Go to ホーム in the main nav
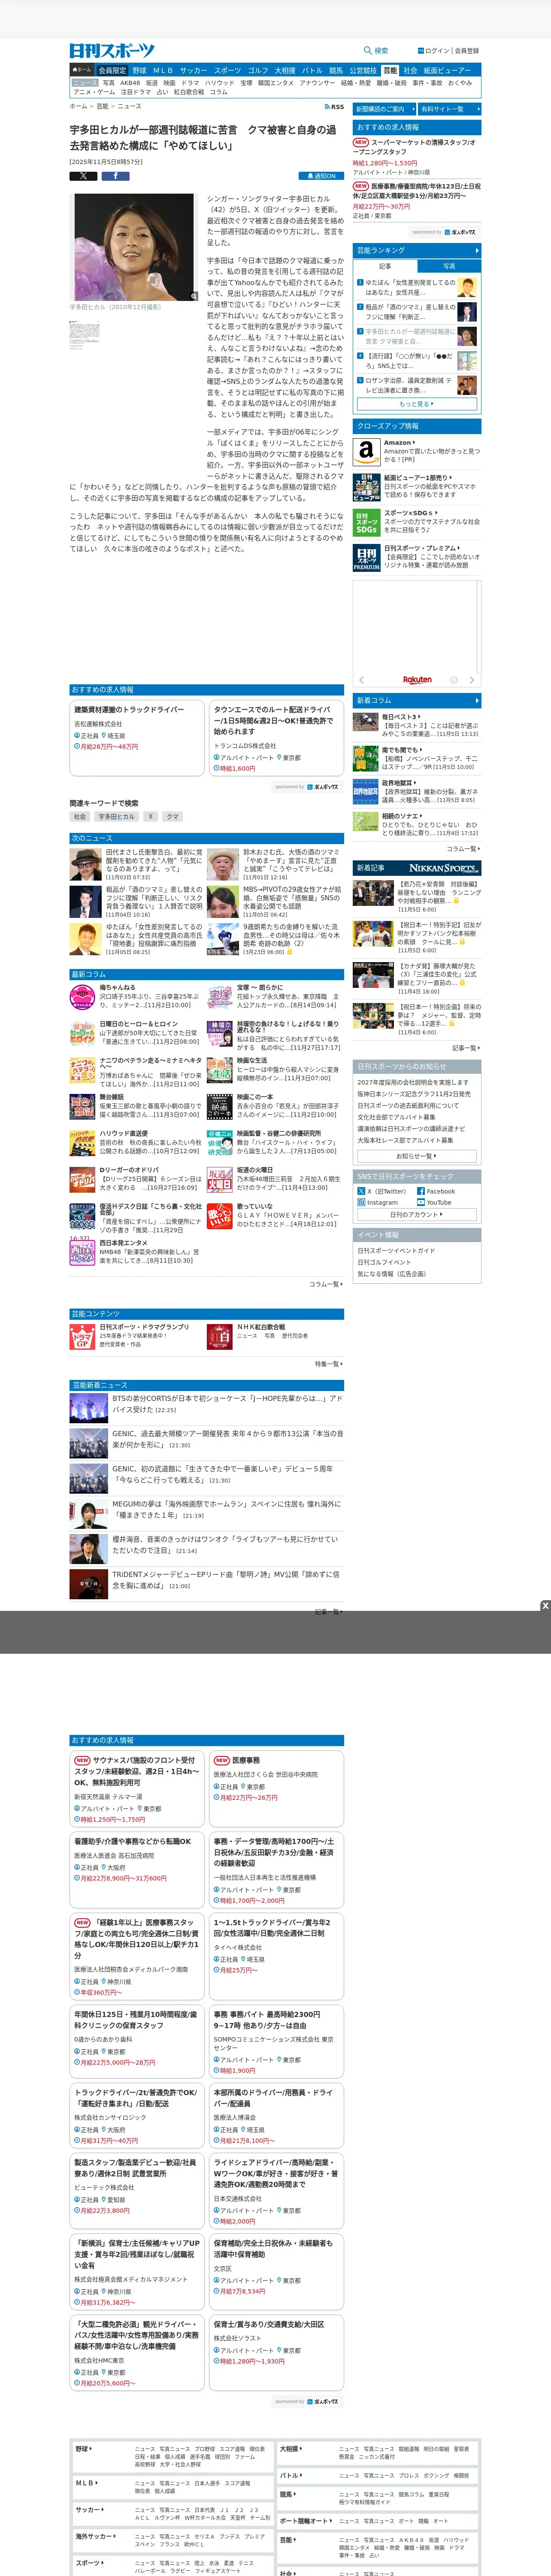 coord(82,71)
